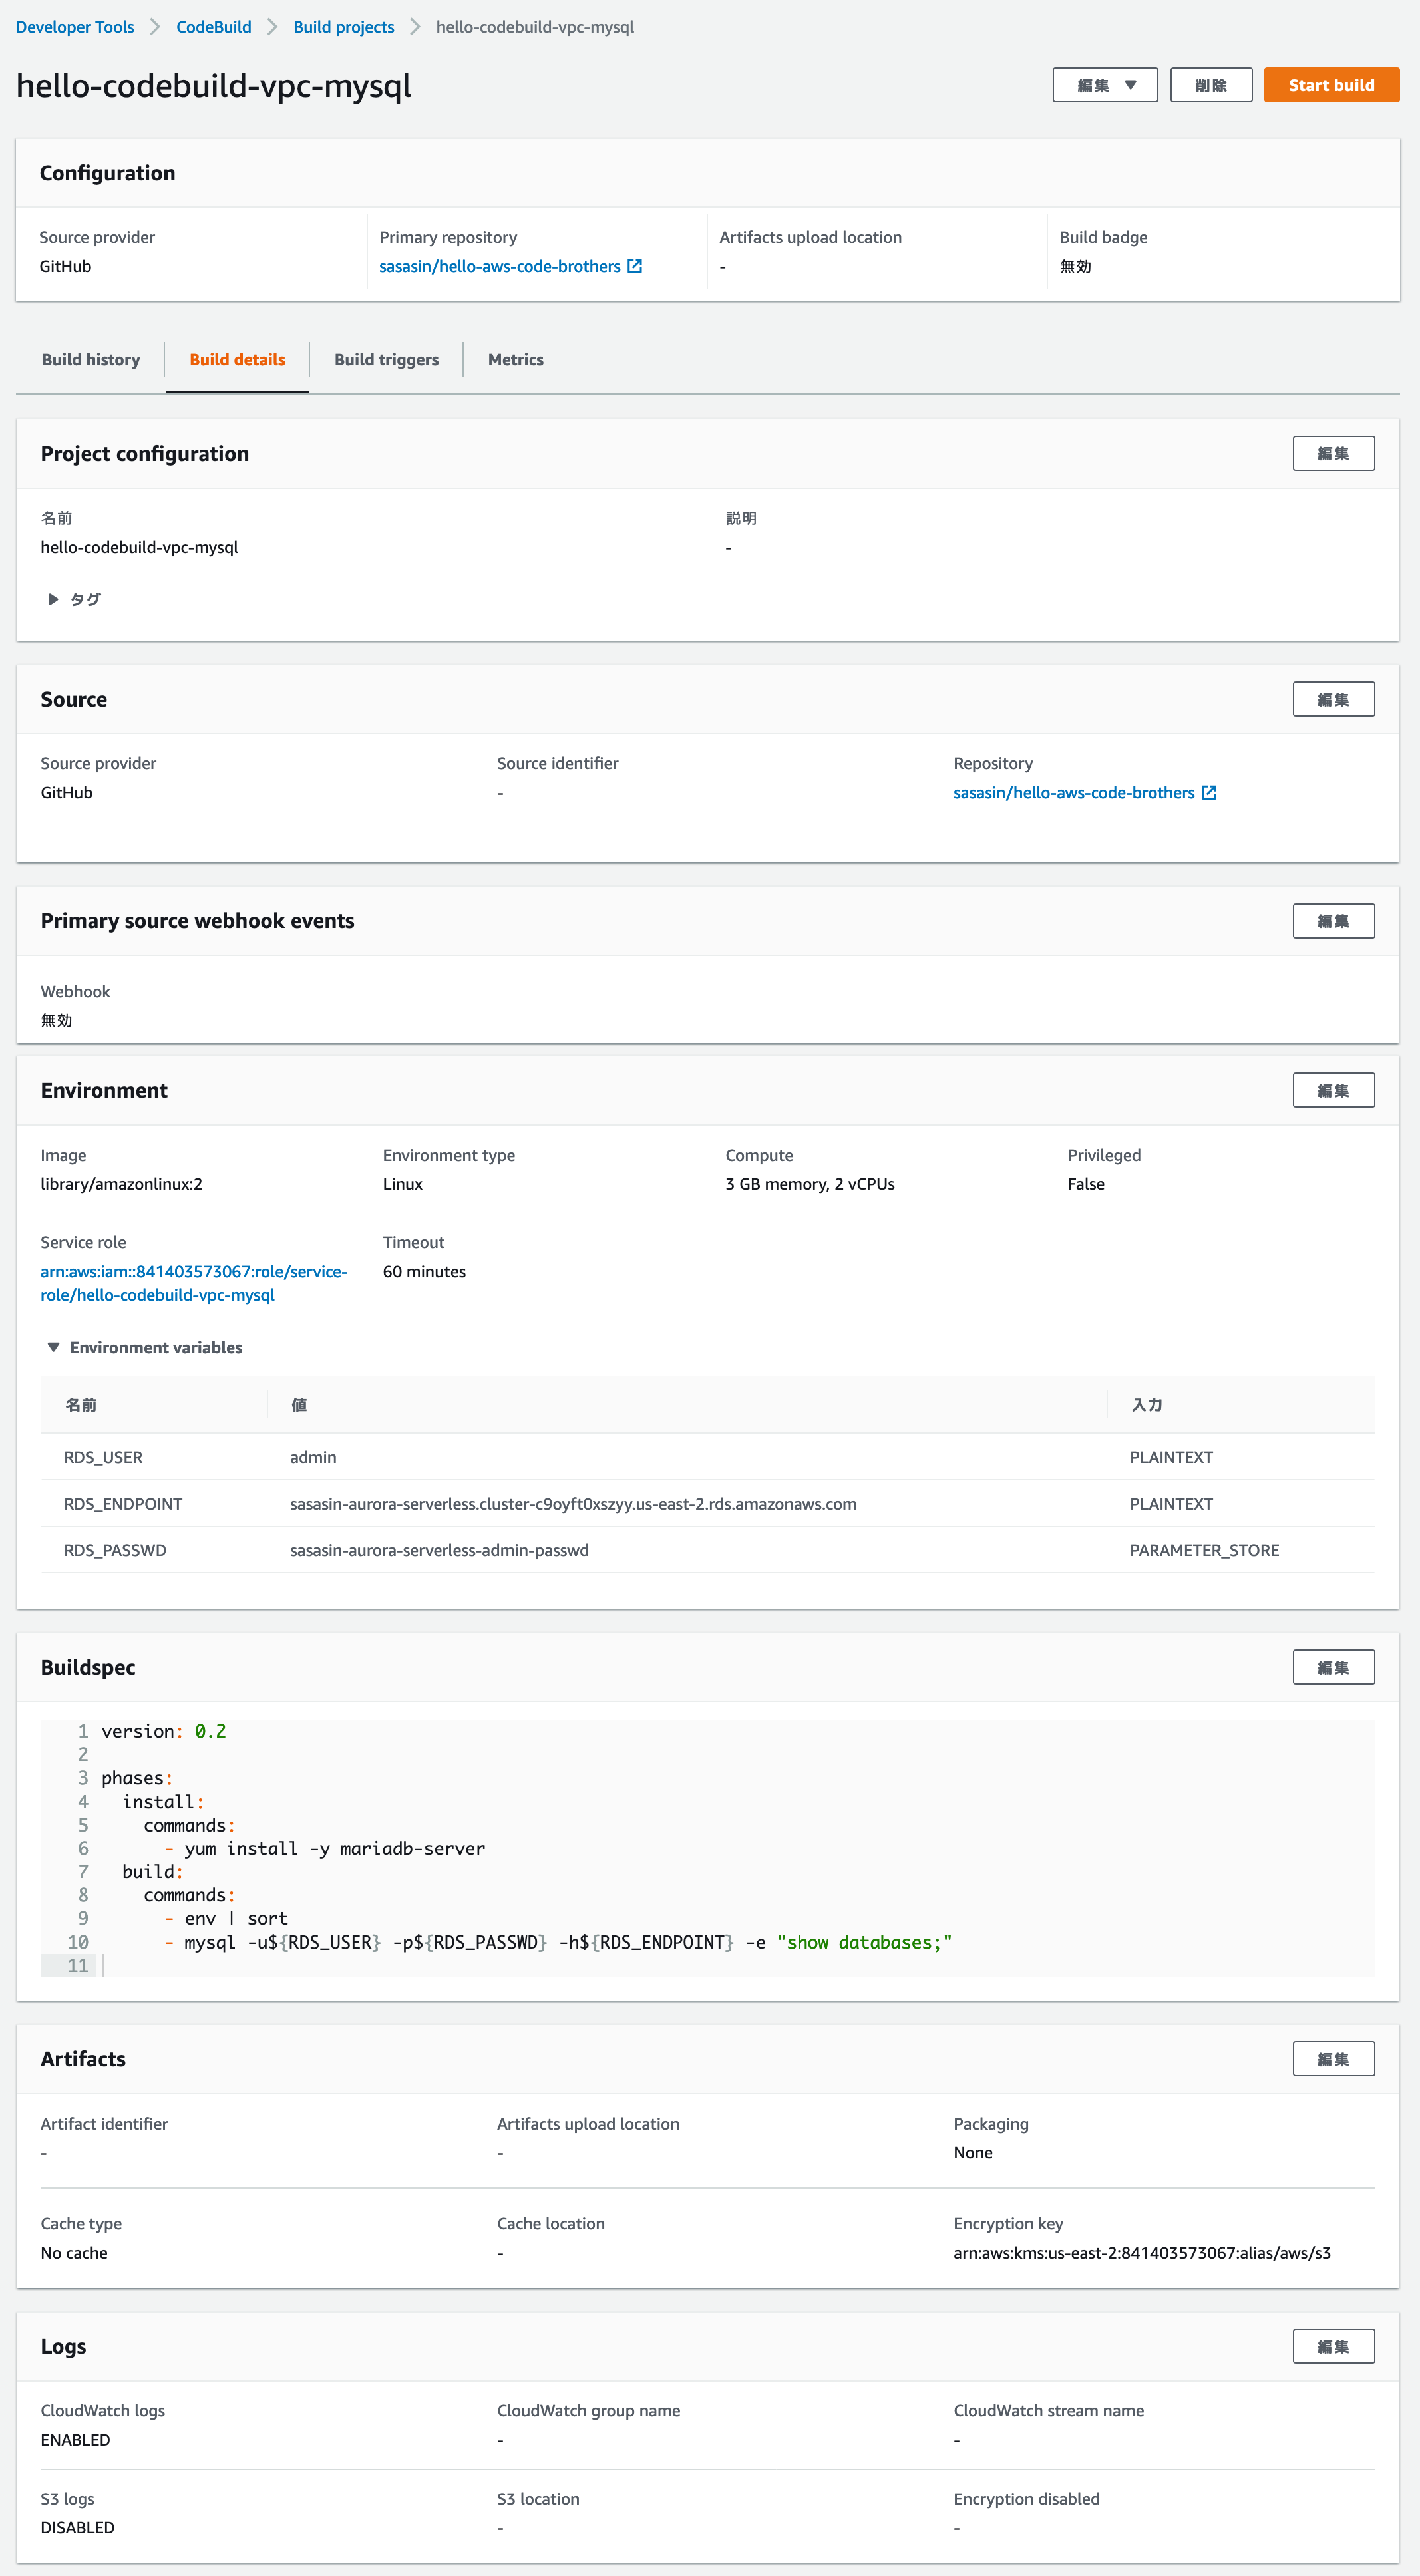
Task: Switch to the Build history tab
Action: click(91, 359)
